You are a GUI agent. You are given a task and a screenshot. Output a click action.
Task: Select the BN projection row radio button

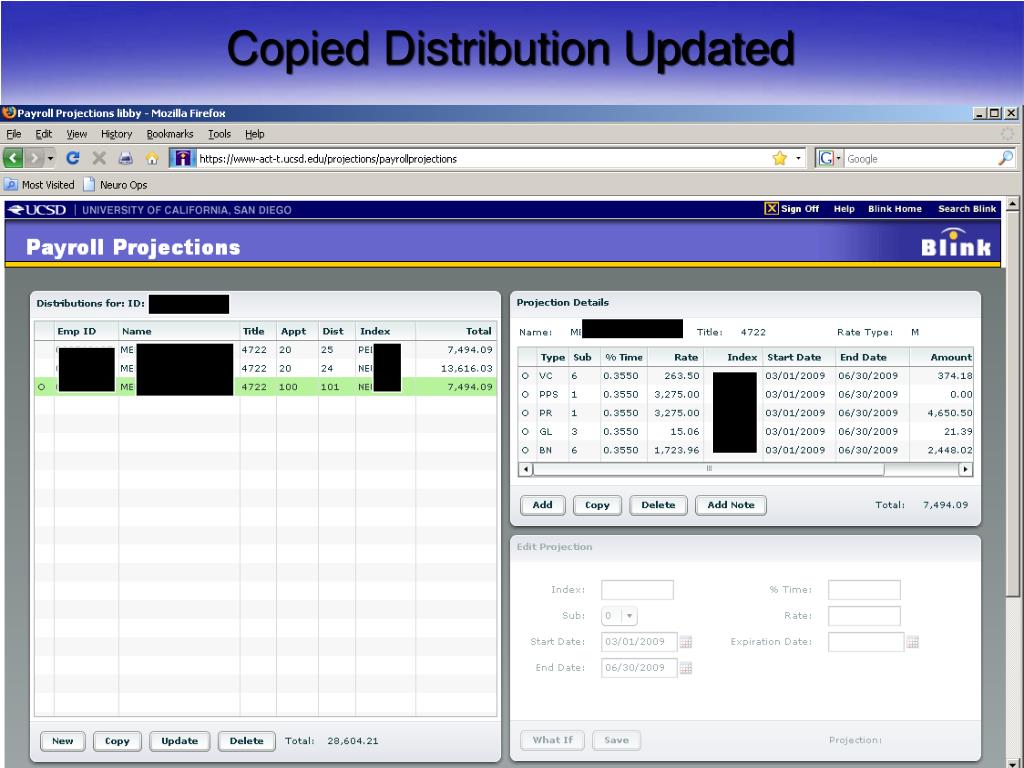[x=525, y=450]
